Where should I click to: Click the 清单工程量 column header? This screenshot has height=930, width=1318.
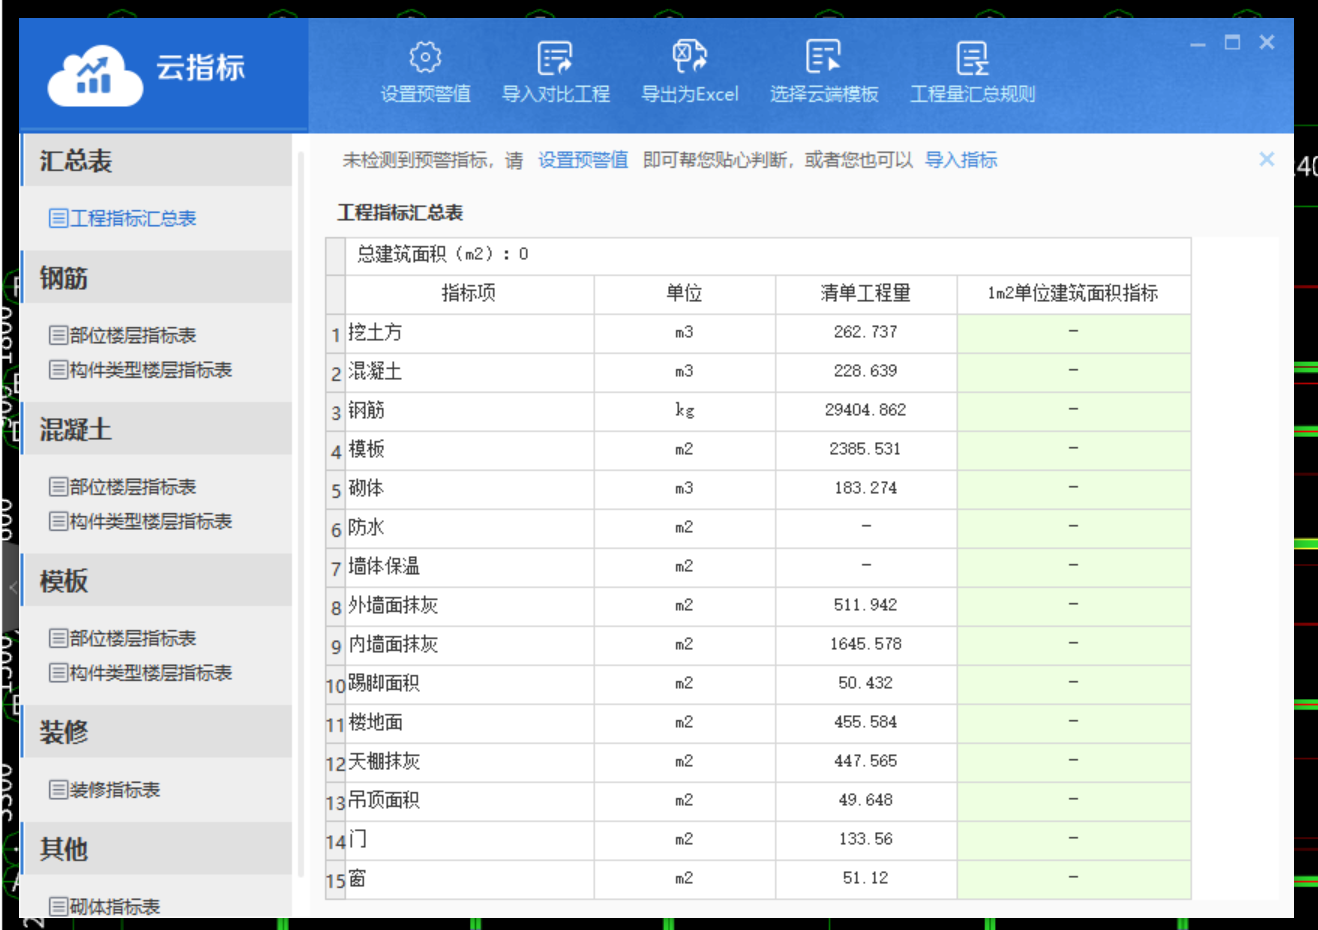(866, 293)
